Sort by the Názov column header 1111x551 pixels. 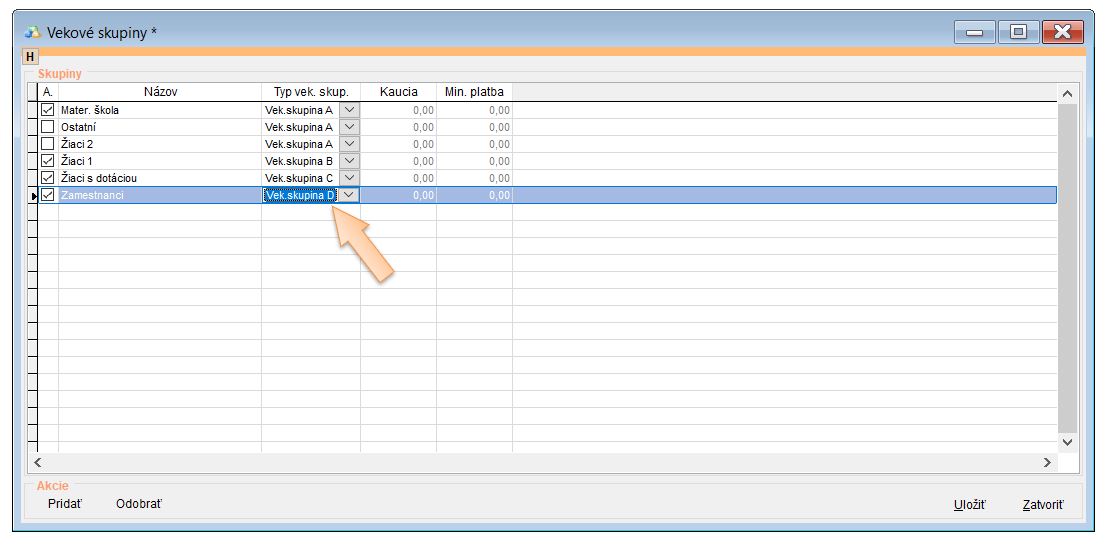pos(160,92)
